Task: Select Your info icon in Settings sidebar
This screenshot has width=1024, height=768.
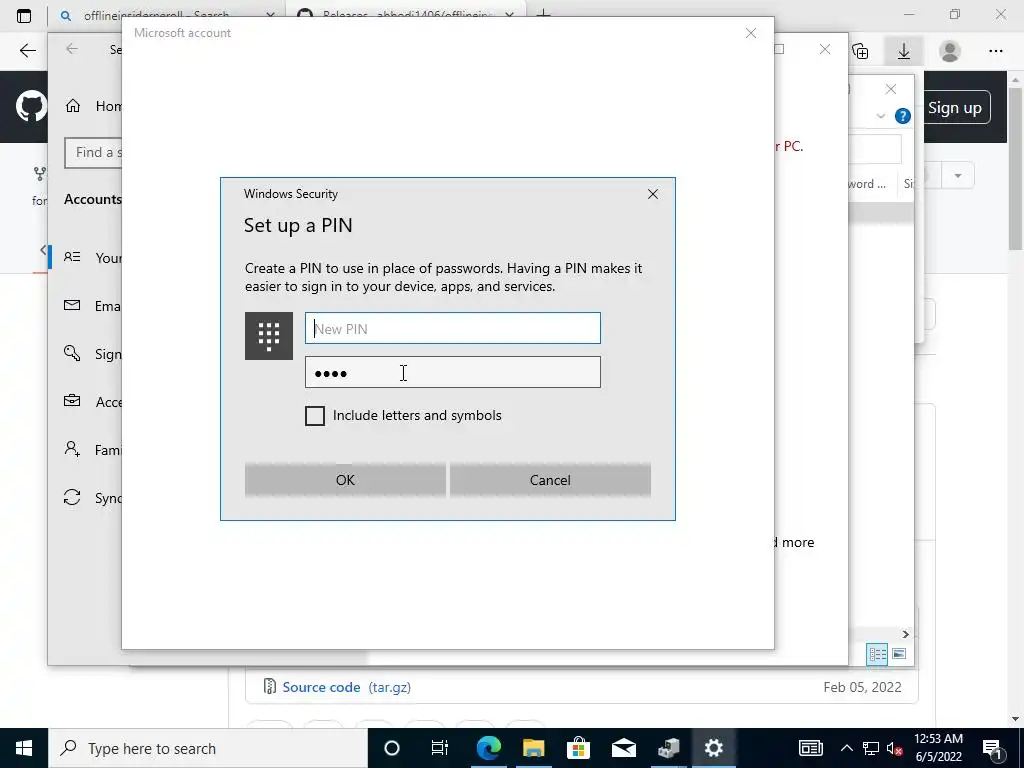Action: click(72, 257)
